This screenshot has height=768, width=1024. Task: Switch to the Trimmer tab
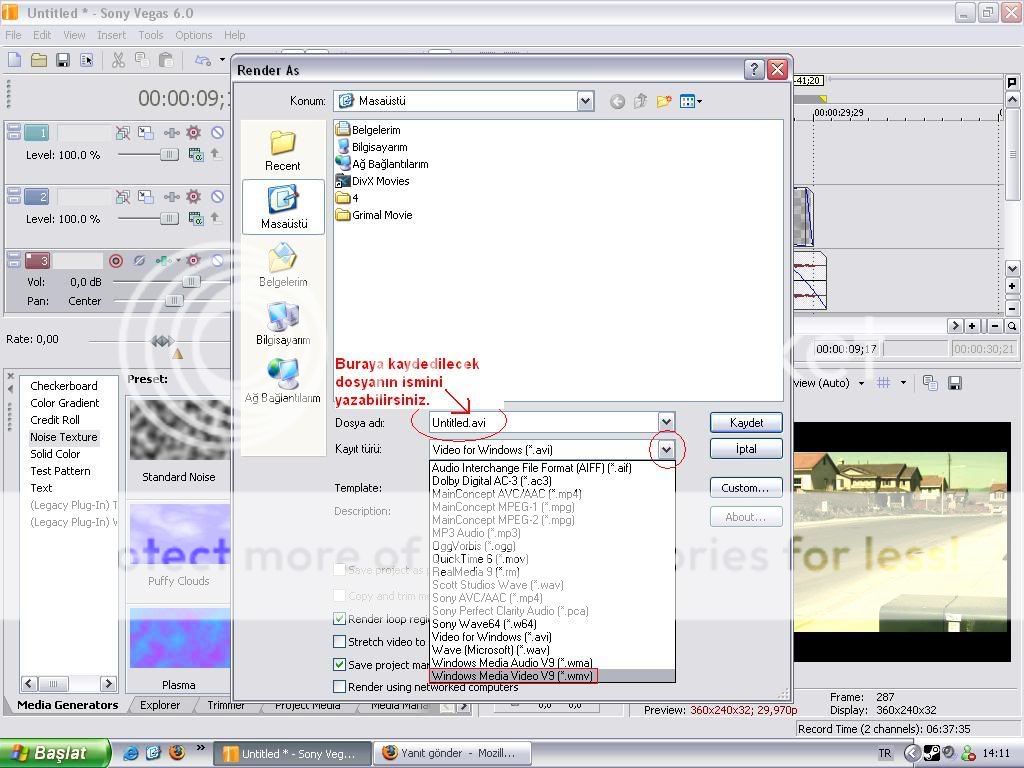pos(225,705)
